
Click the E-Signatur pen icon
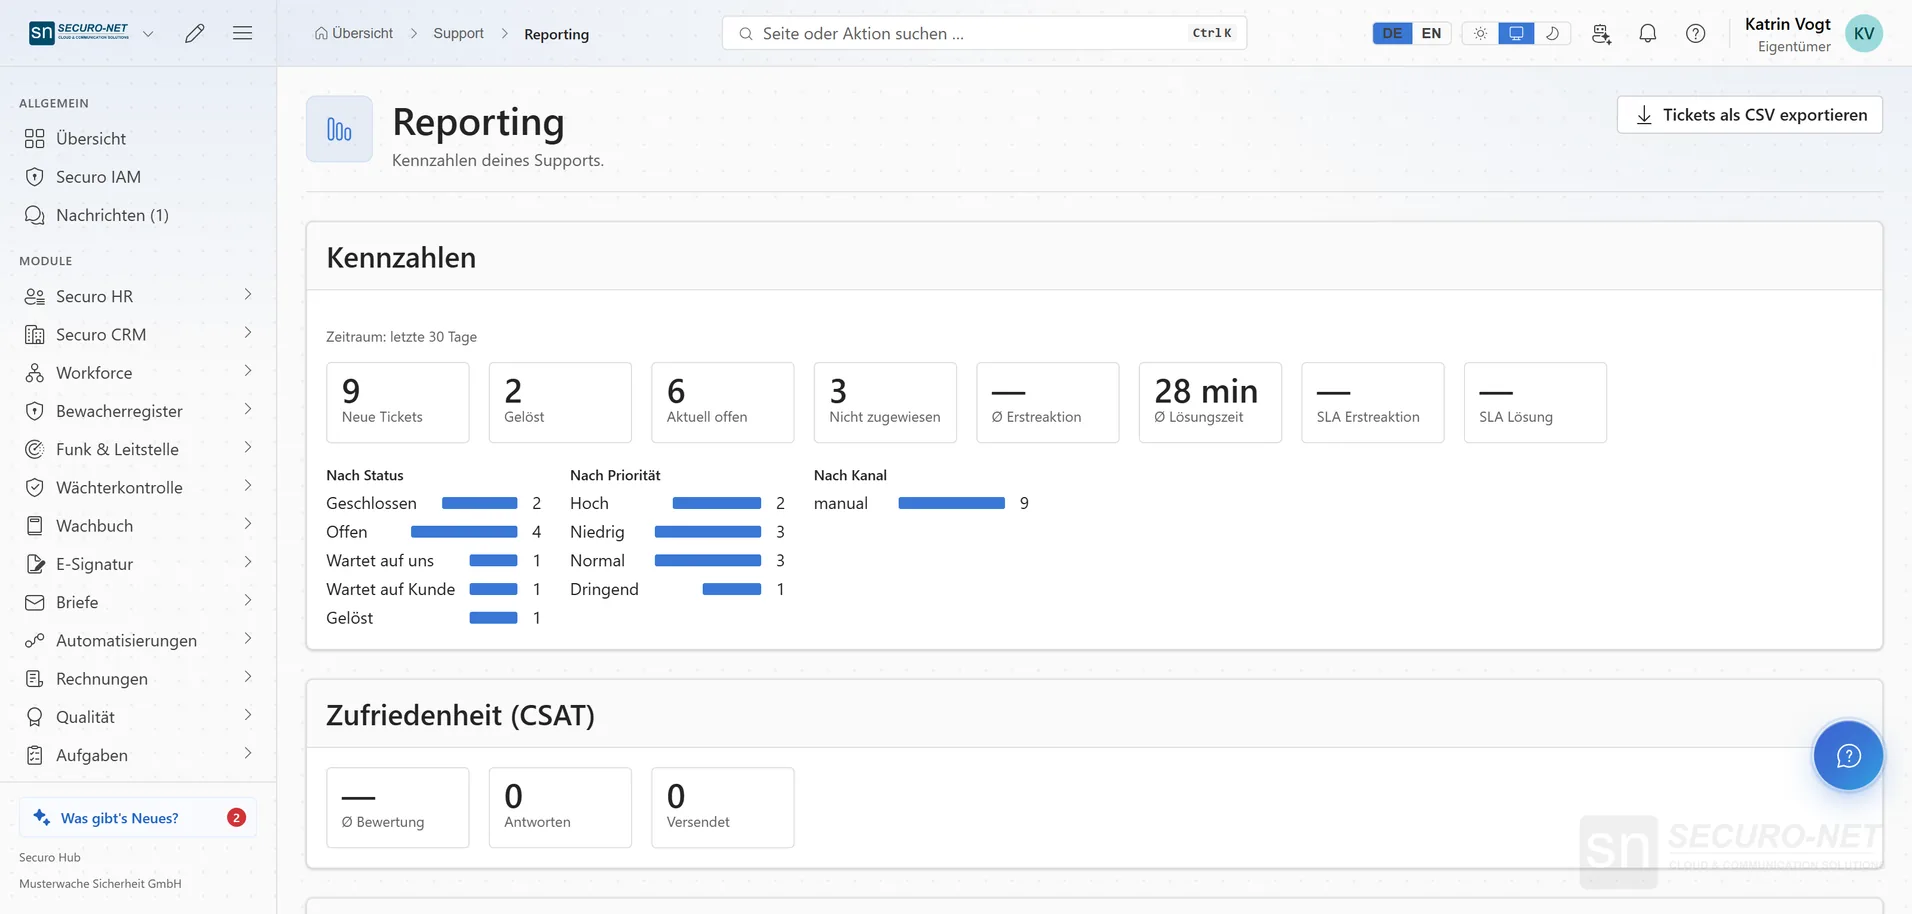click(x=35, y=564)
